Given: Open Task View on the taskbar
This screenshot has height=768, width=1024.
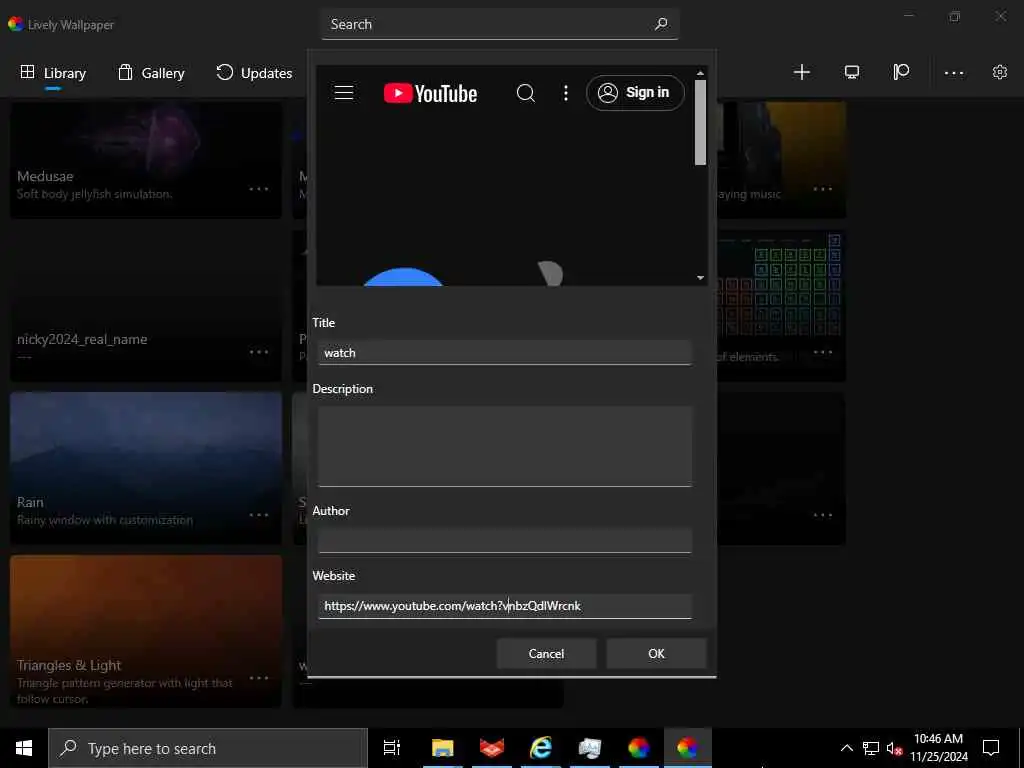Looking at the screenshot, I should [x=392, y=748].
